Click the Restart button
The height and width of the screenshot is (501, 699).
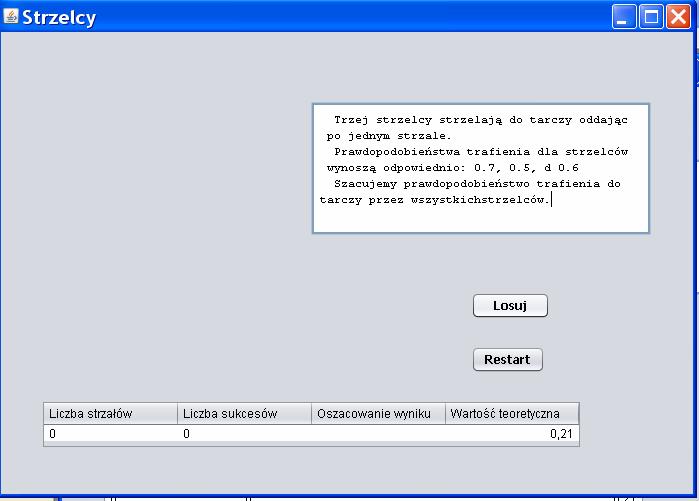click(507, 360)
